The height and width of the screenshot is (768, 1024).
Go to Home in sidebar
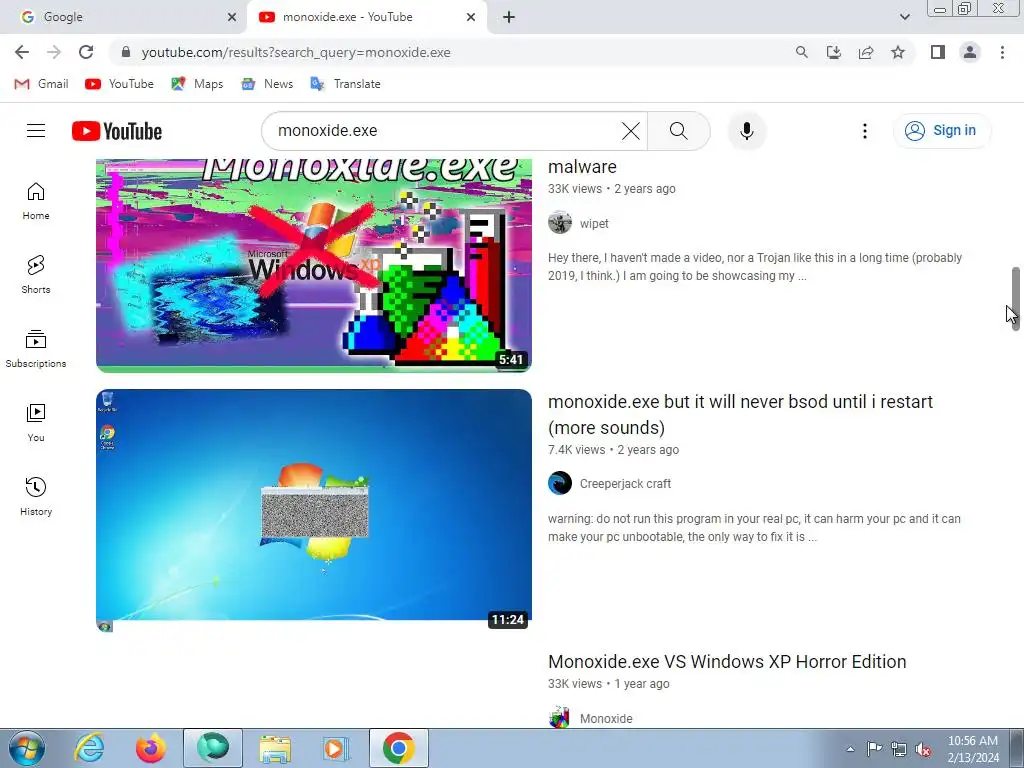(x=36, y=201)
